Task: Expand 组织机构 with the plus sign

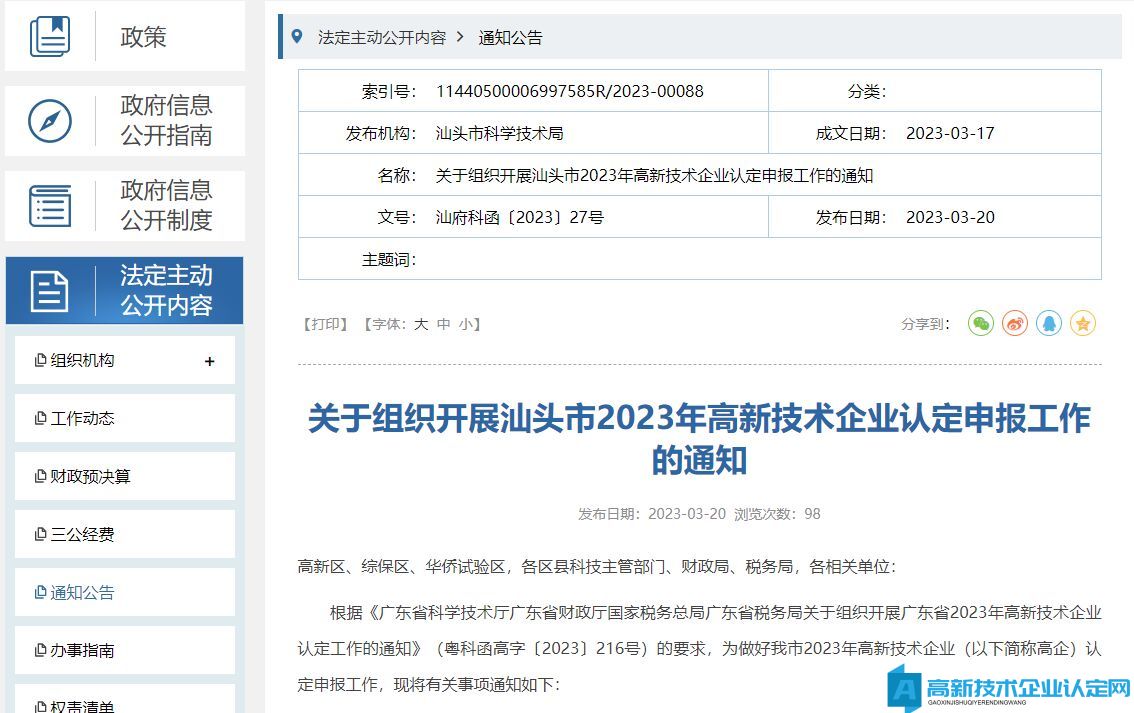Action: (209, 361)
